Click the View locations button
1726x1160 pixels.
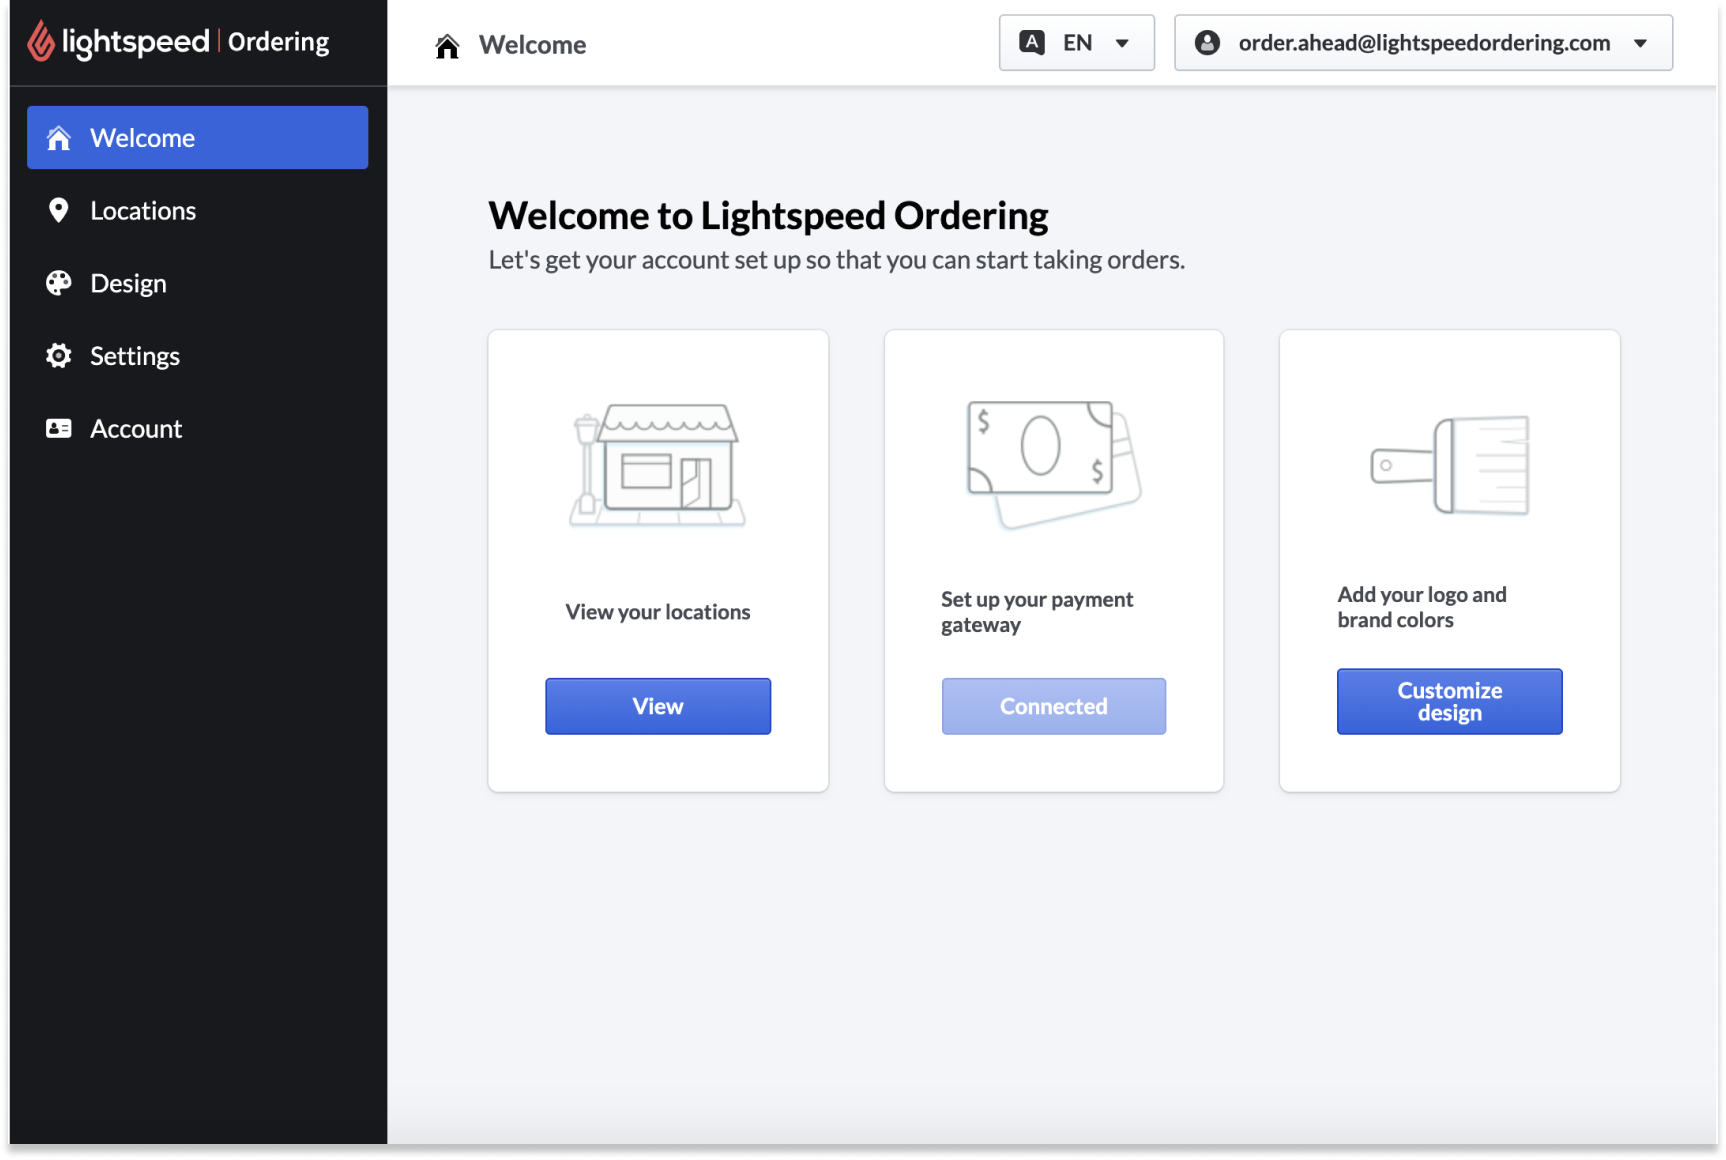click(x=658, y=706)
